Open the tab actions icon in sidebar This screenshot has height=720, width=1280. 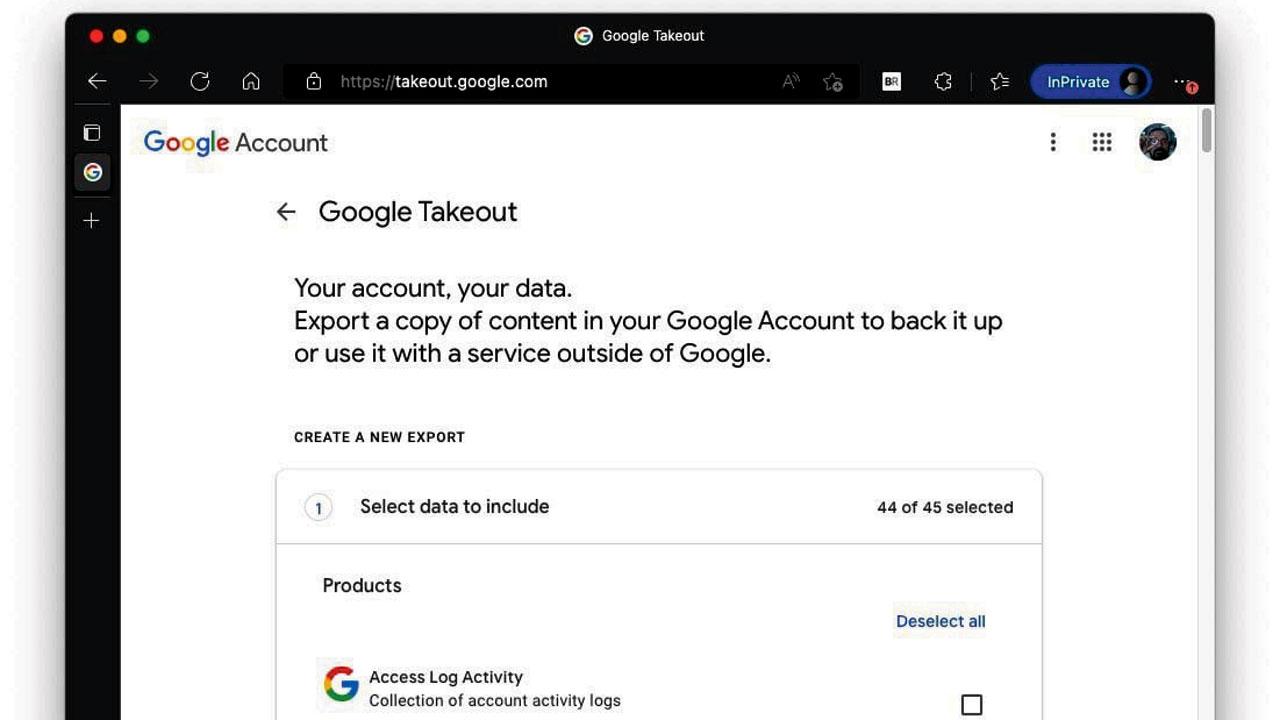[92, 132]
